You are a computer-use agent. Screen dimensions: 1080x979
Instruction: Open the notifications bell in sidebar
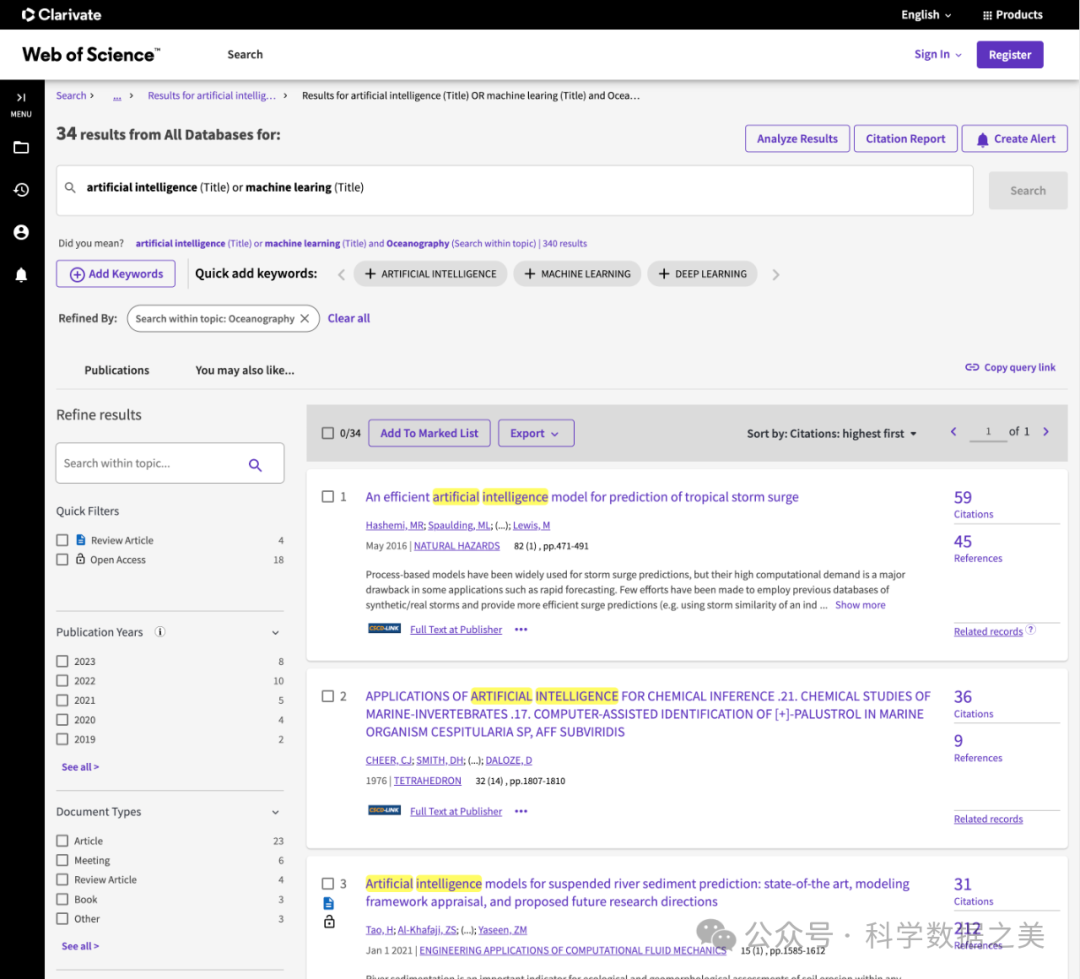(x=21, y=275)
